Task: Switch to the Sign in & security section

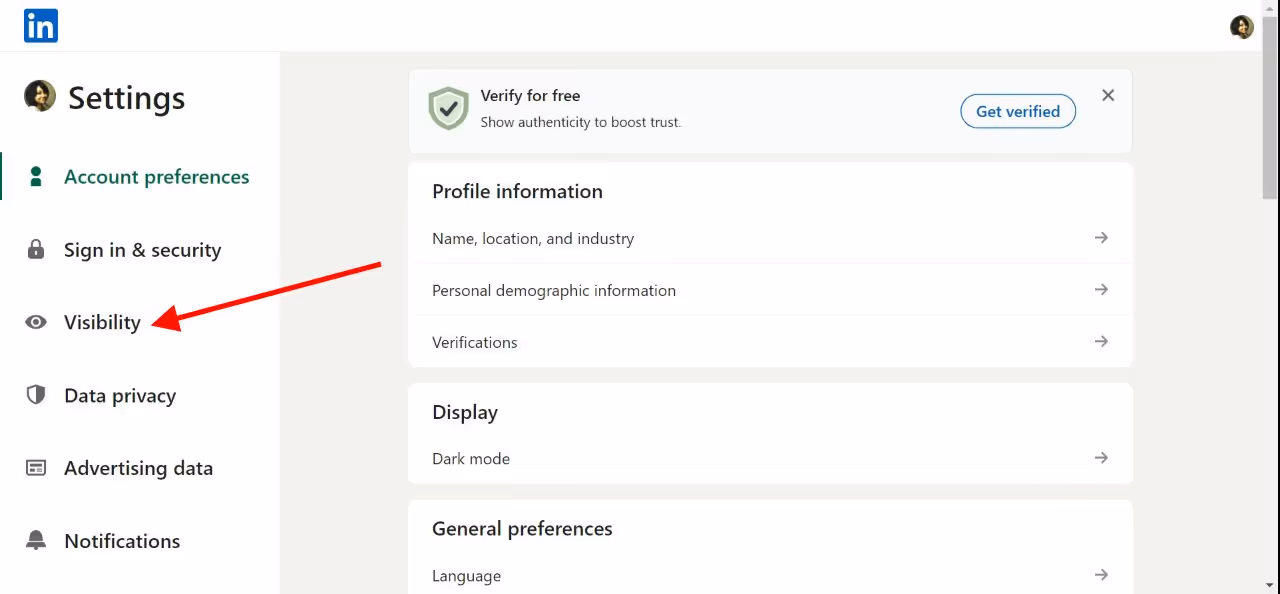Action: point(142,249)
